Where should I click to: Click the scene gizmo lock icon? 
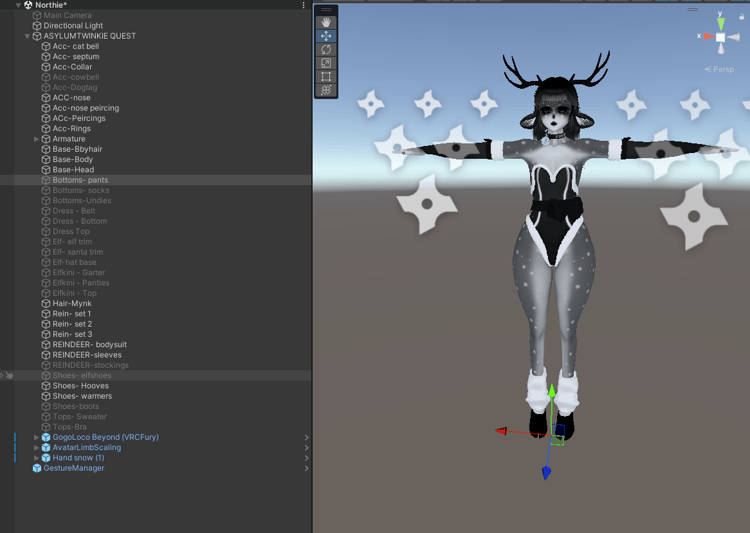(741, 17)
